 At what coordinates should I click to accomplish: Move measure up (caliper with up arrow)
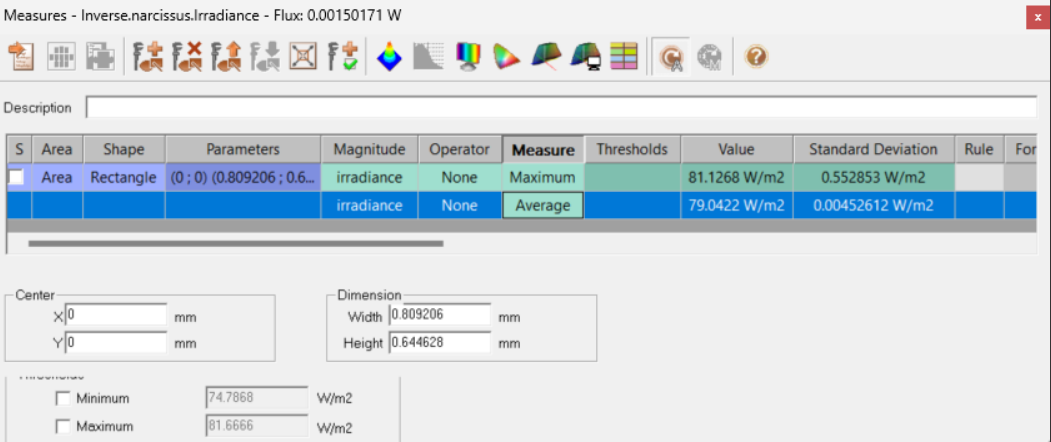(225, 56)
